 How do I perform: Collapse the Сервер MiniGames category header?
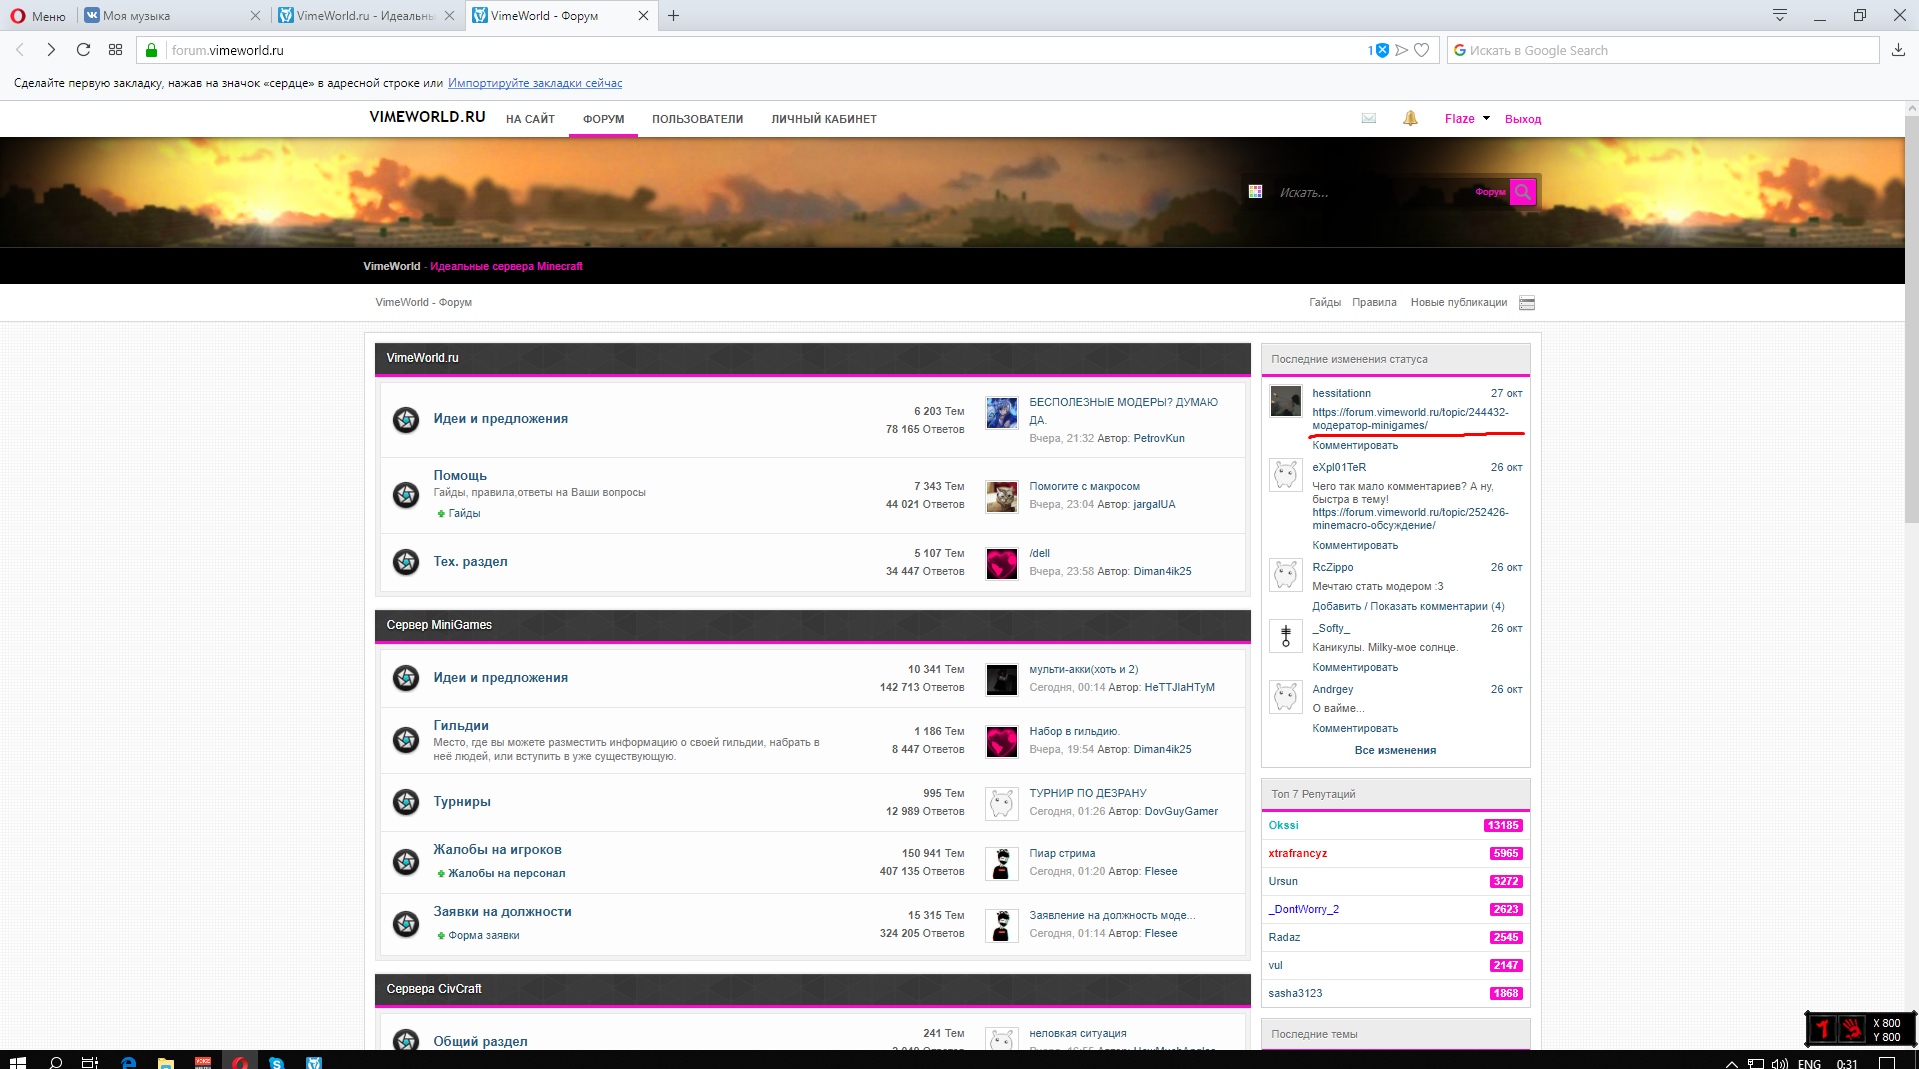(812, 625)
